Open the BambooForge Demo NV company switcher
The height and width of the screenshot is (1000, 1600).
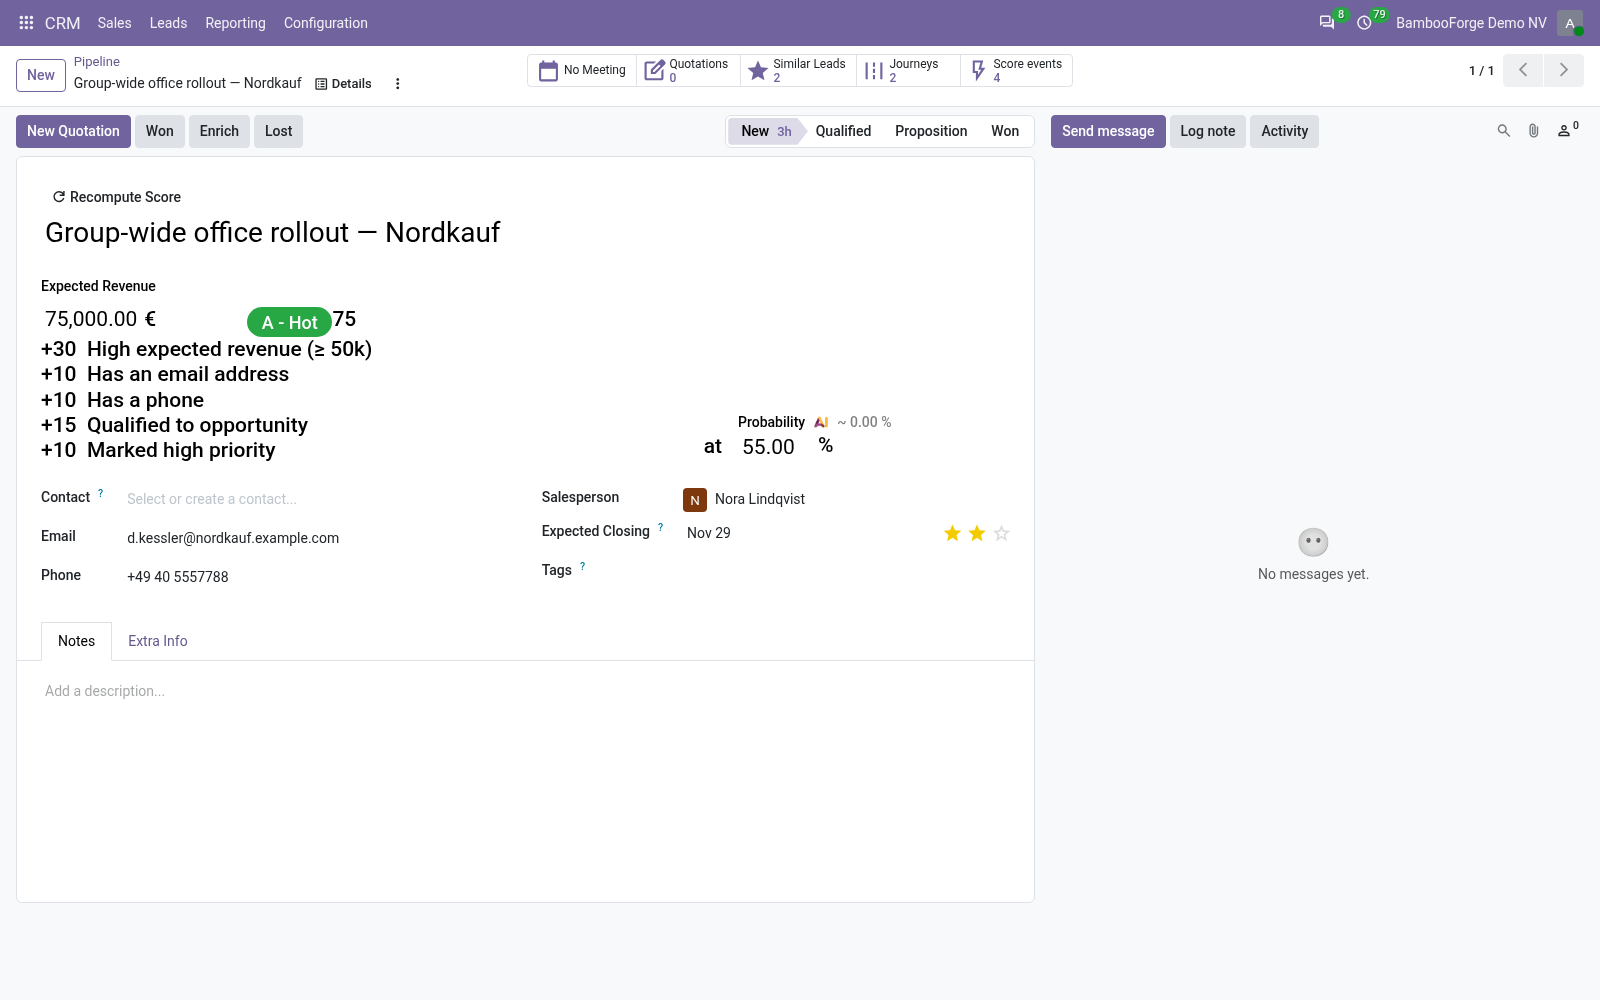coord(1471,23)
